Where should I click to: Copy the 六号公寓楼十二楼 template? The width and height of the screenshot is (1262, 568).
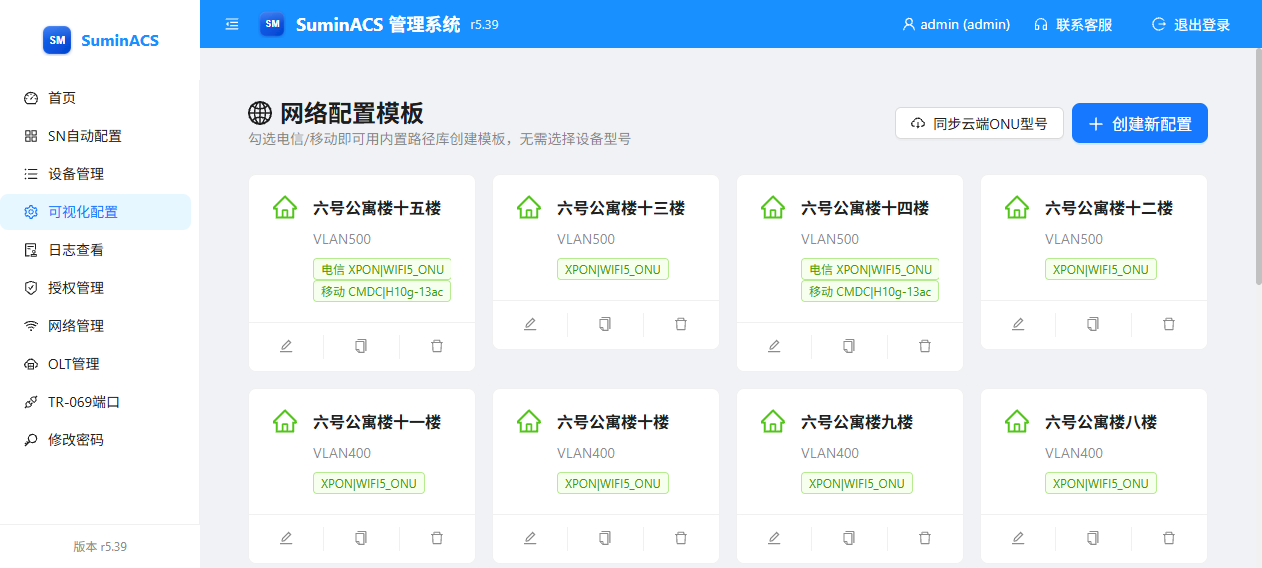click(x=1093, y=324)
